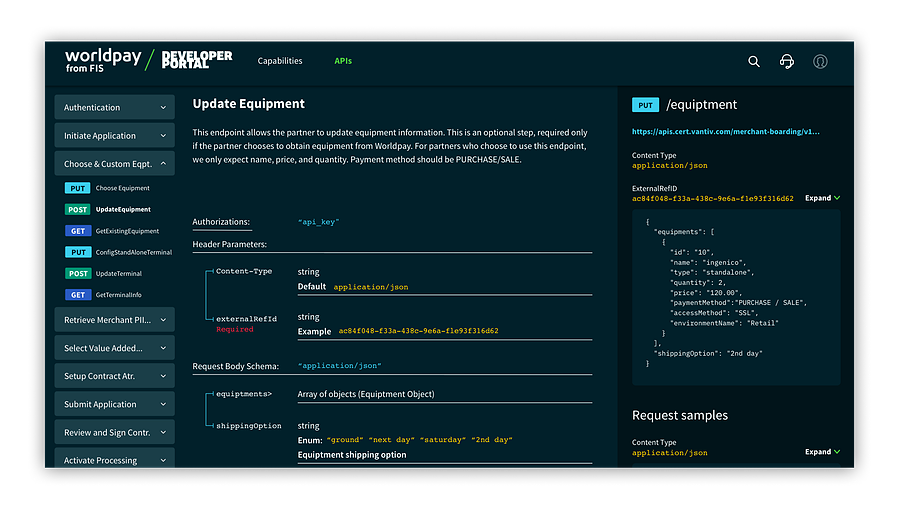
Task: Click the ExternalRefID value in right panel
Action: tap(713, 199)
